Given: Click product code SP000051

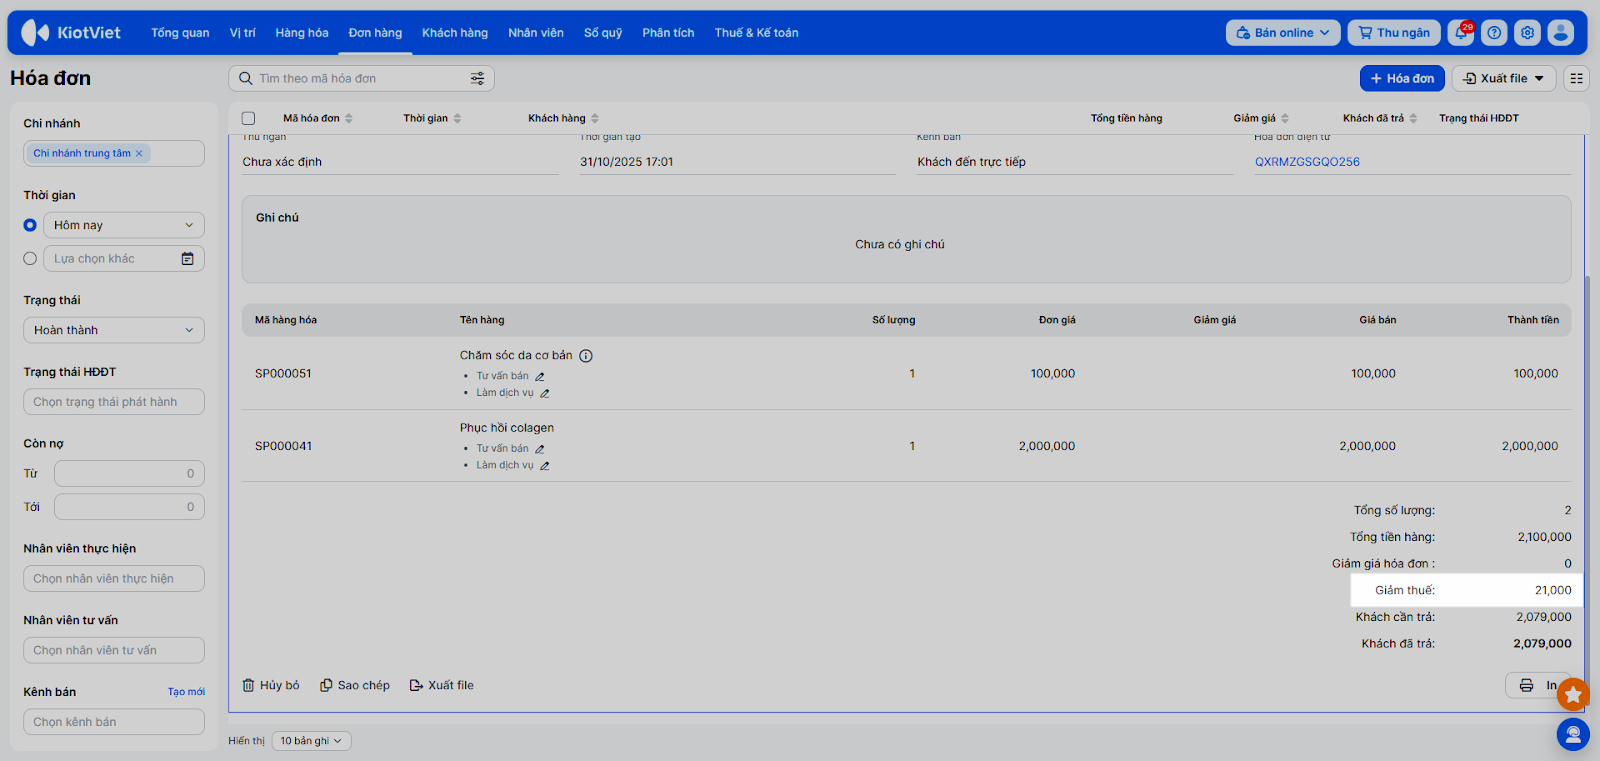Looking at the screenshot, I should [x=283, y=374].
